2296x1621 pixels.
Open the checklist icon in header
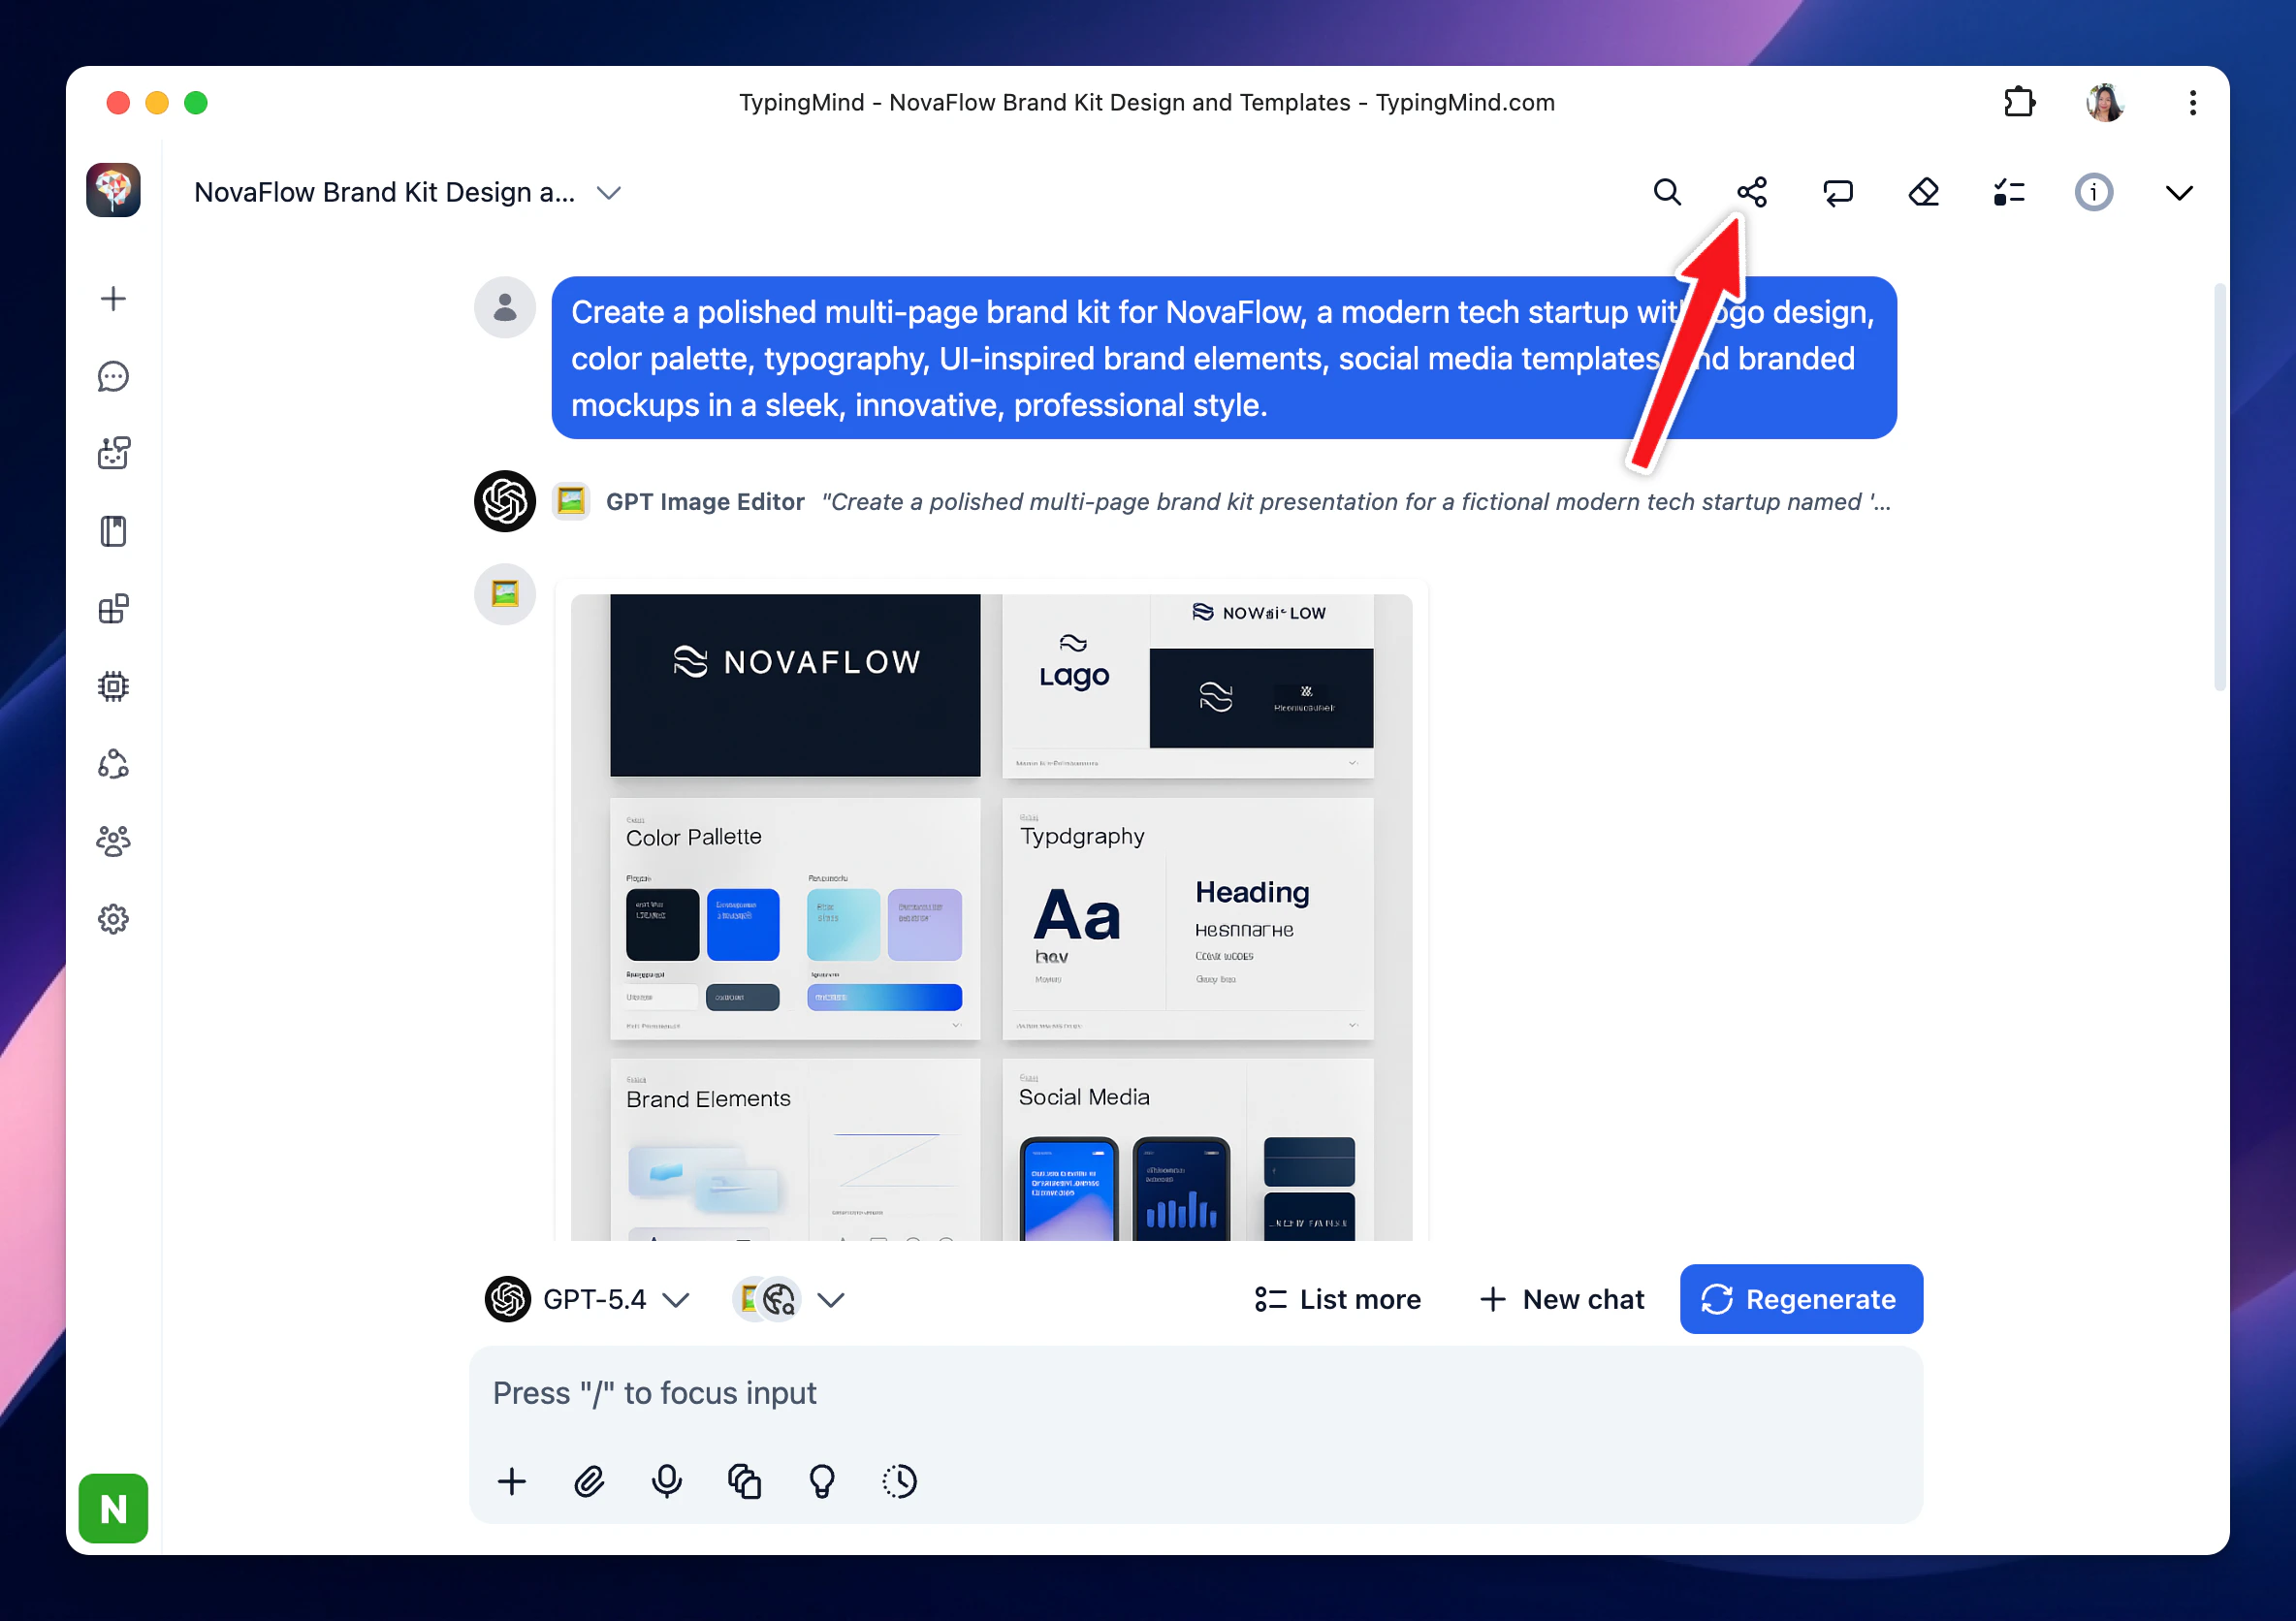2008,192
